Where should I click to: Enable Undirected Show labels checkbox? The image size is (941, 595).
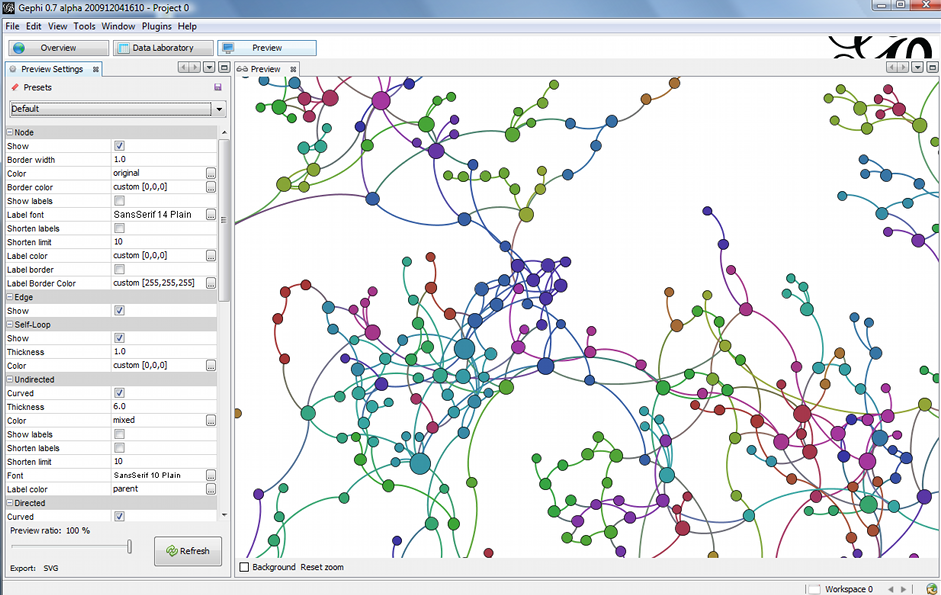pyautogui.click(x=119, y=434)
